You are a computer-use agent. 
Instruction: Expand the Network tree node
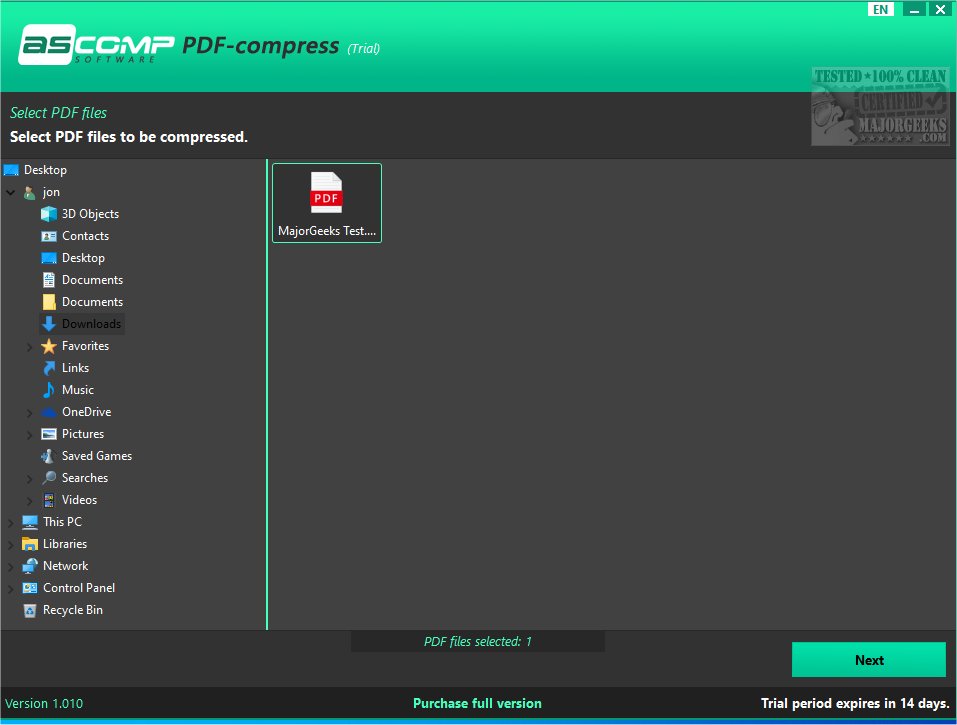coord(10,565)
